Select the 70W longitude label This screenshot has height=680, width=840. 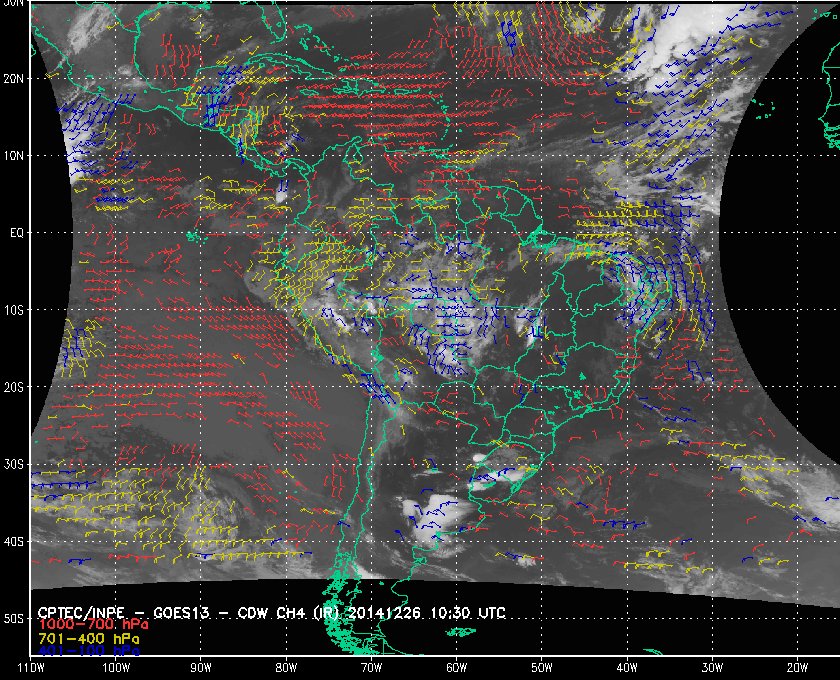coord(371,668)
